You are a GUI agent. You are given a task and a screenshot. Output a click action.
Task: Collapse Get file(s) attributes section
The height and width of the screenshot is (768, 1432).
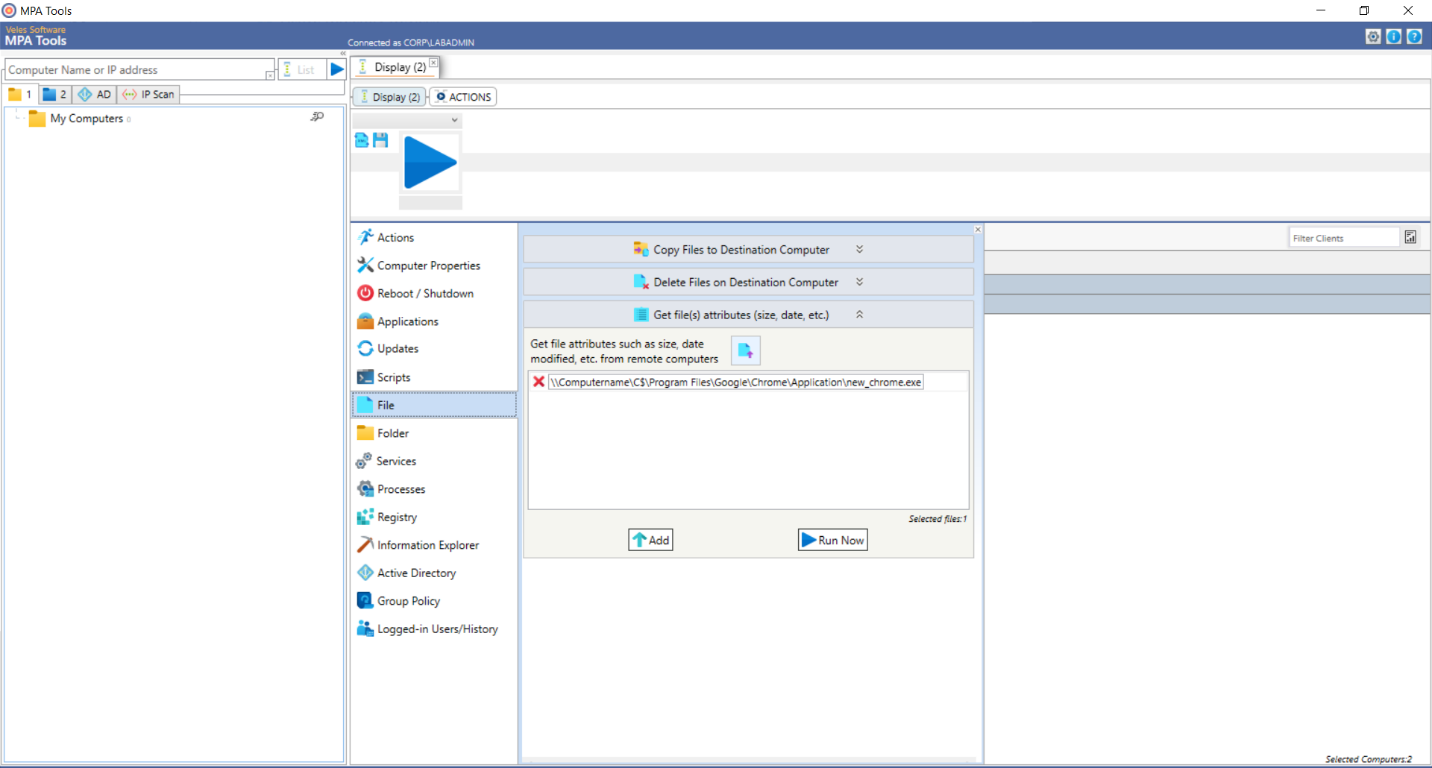tap(748, 314)
